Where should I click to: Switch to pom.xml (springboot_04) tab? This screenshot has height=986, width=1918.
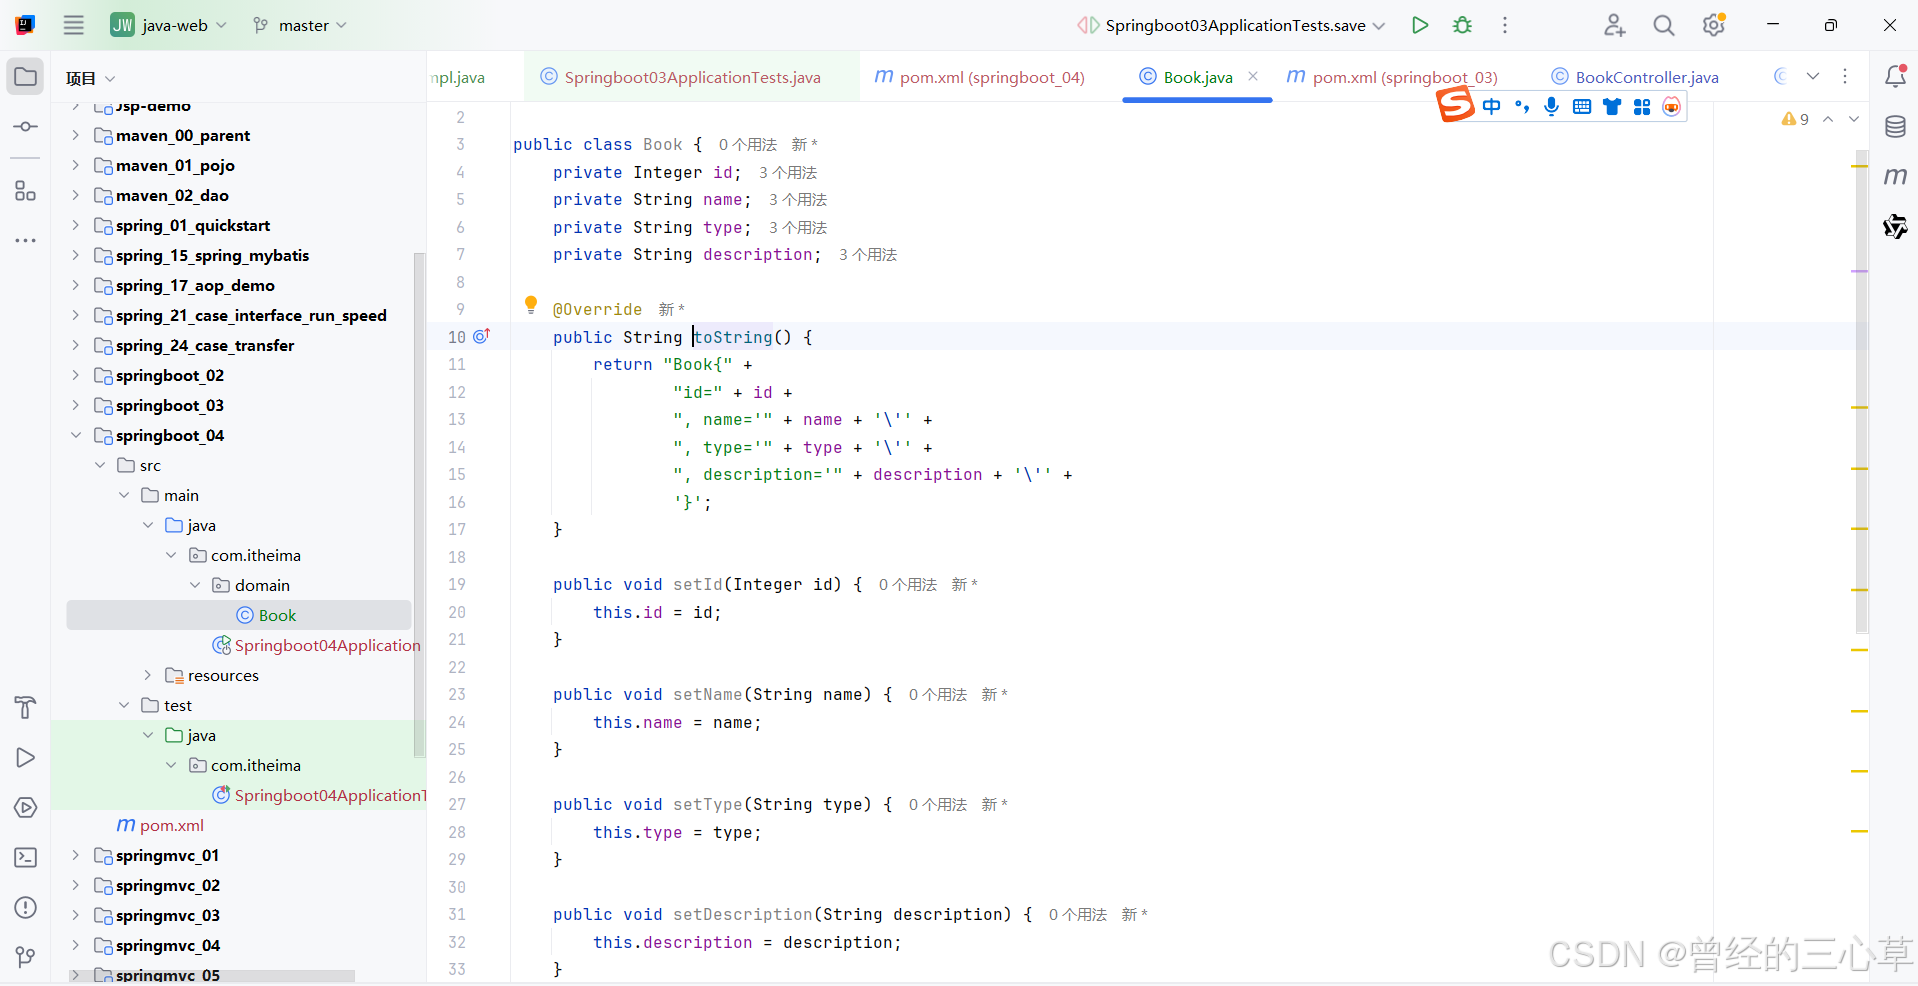[980, 77]
